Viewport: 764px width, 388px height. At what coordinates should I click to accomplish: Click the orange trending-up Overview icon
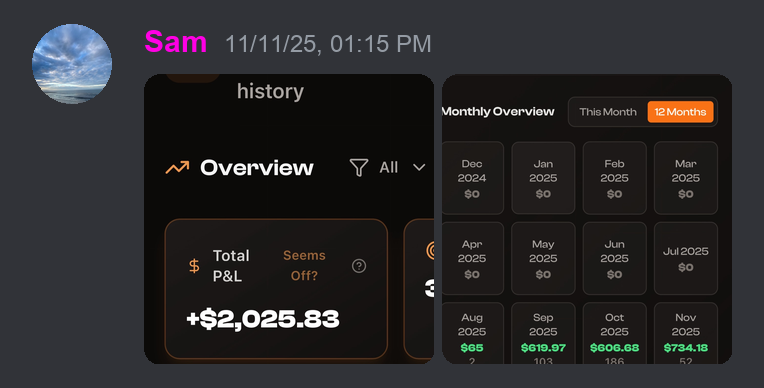click(x=177, y=168)
